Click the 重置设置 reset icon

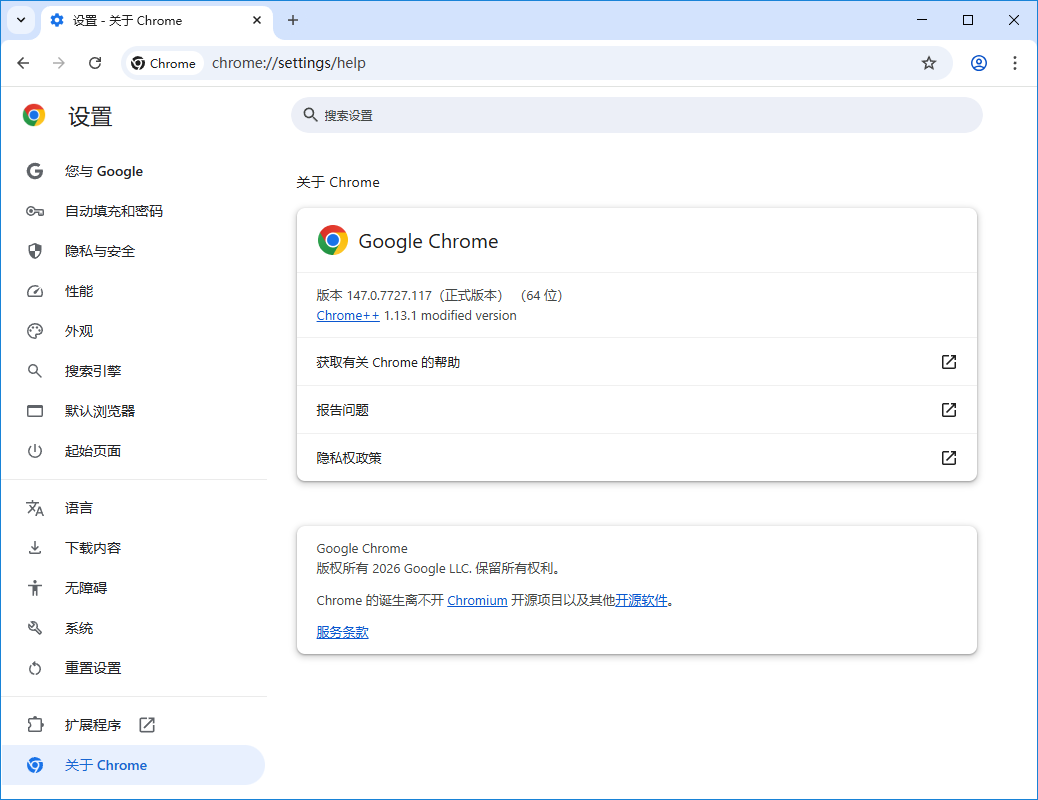pyautogui.click(x=35, y=668)
